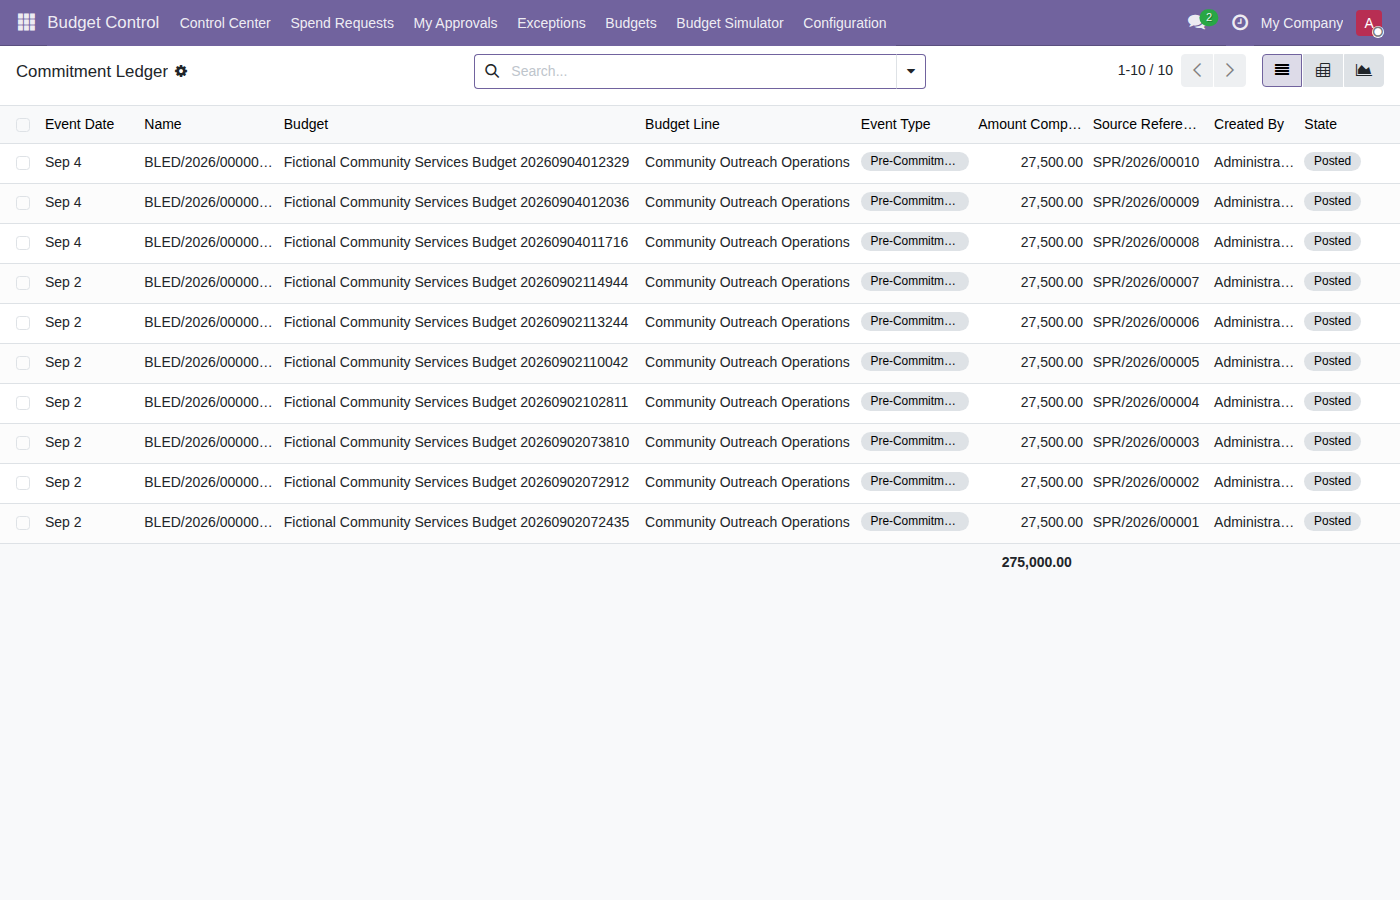Open the My Approvals menu
Image resolution: width=1400 pixels, height=900 pixels.
tap(455, 23)
